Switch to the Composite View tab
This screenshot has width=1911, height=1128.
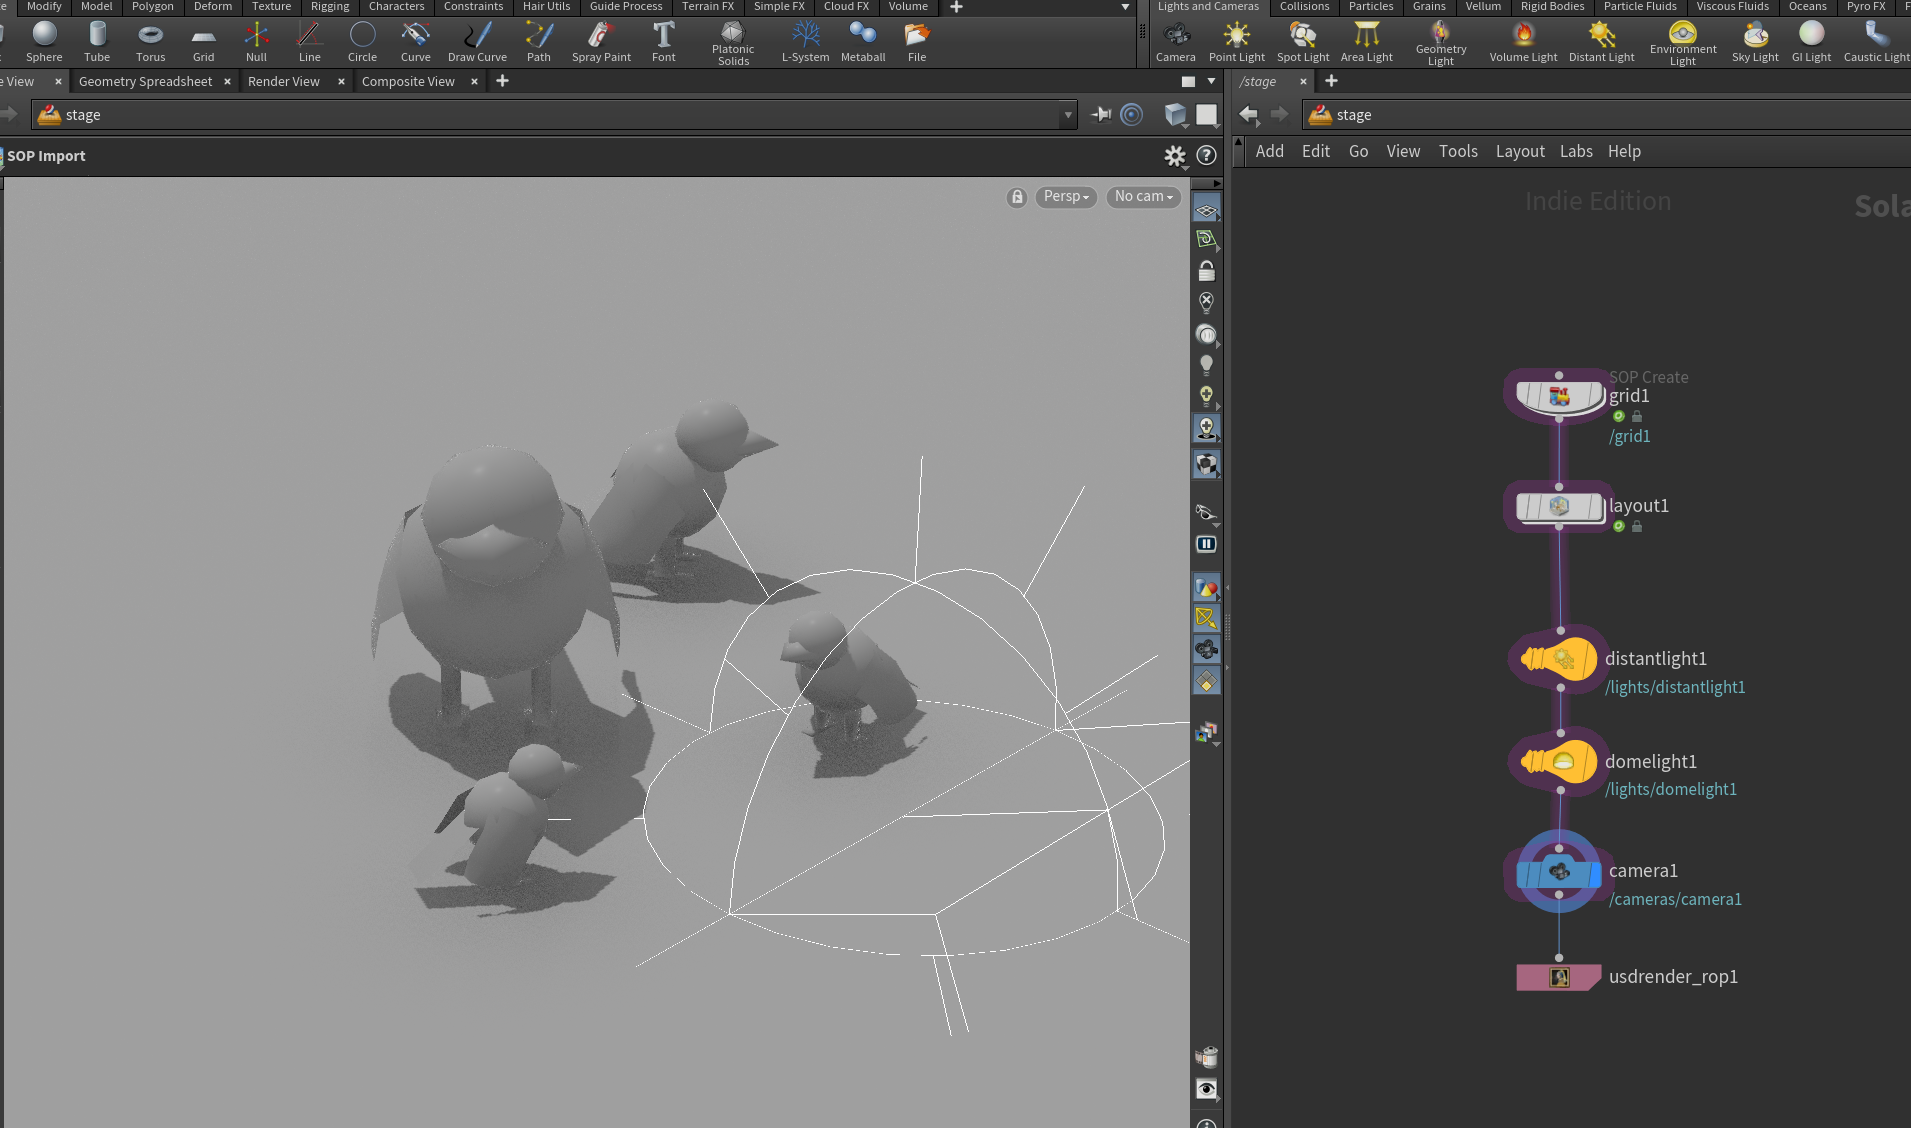click(408, 81)
